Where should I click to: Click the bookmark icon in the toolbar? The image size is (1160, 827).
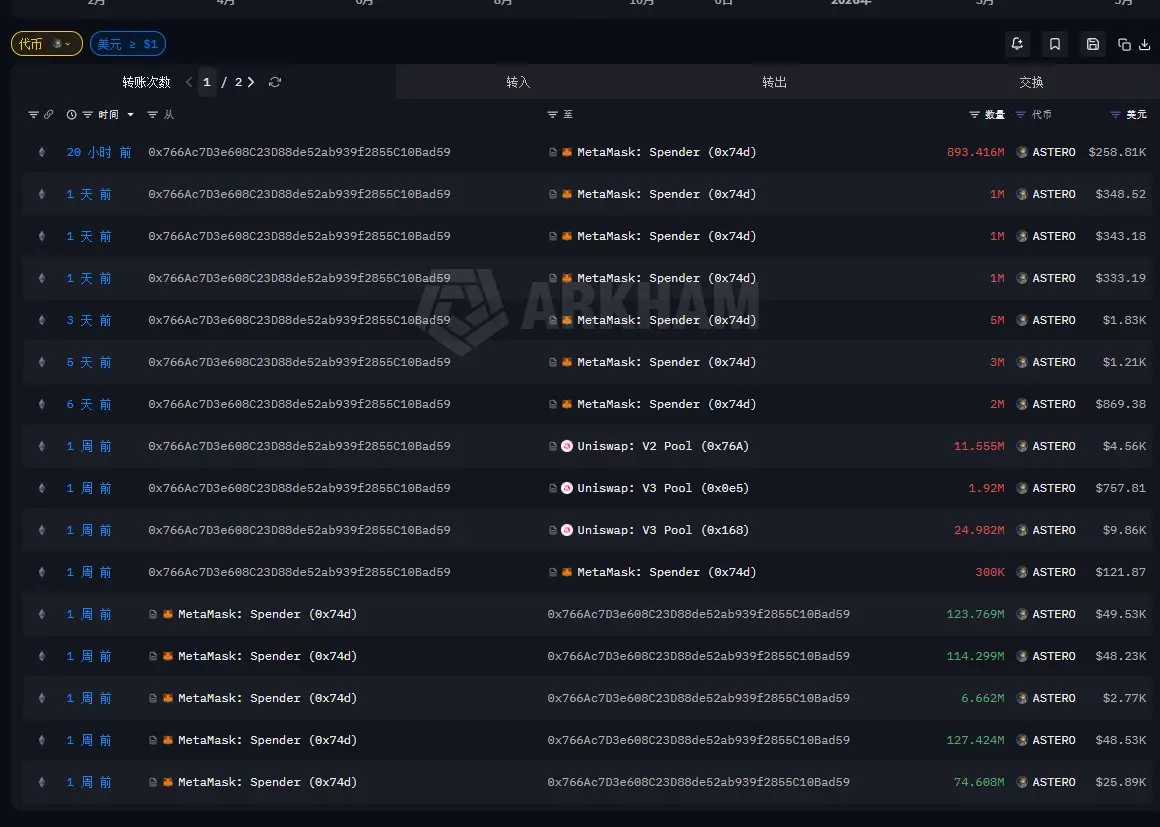coord(1055,44)
